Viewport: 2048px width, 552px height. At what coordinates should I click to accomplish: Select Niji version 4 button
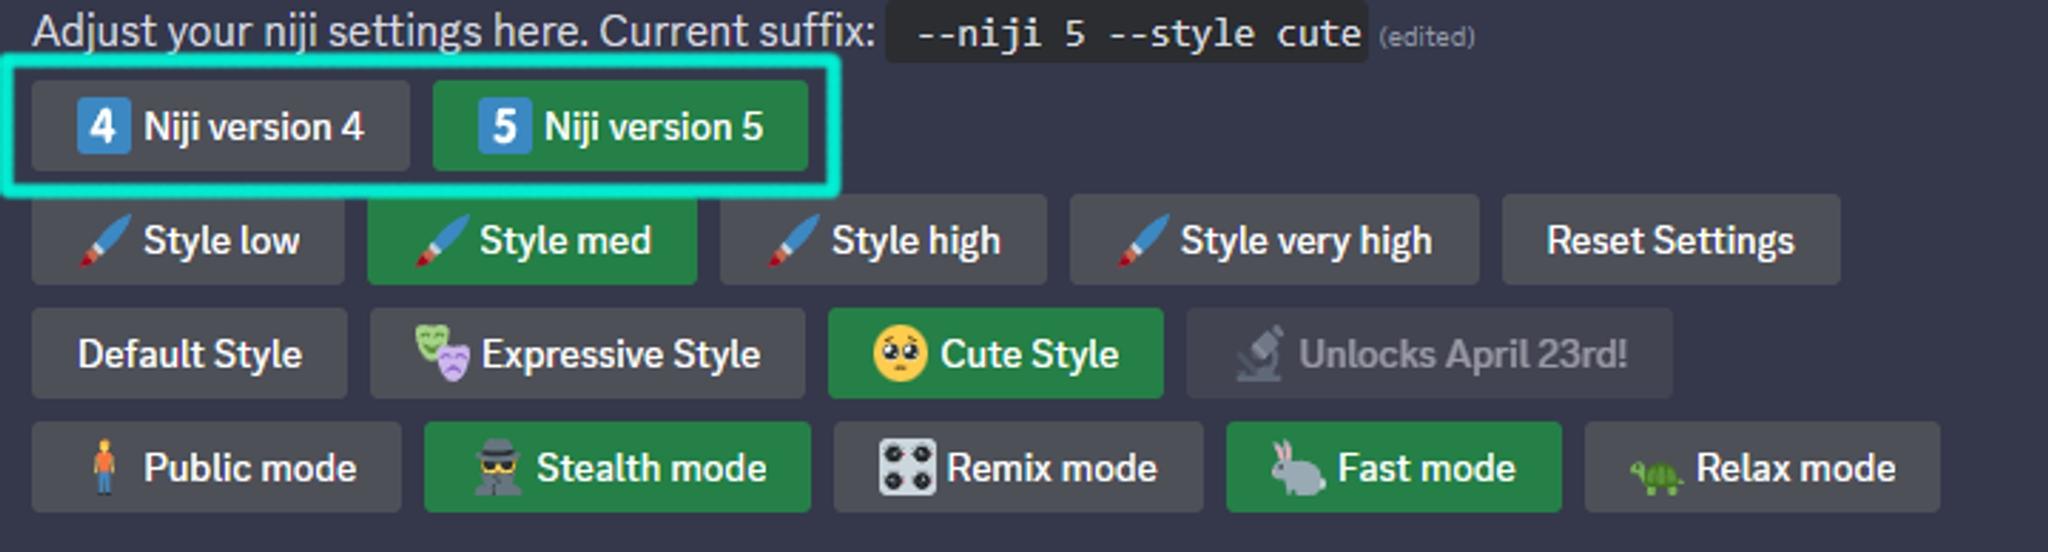pos(220,126)
